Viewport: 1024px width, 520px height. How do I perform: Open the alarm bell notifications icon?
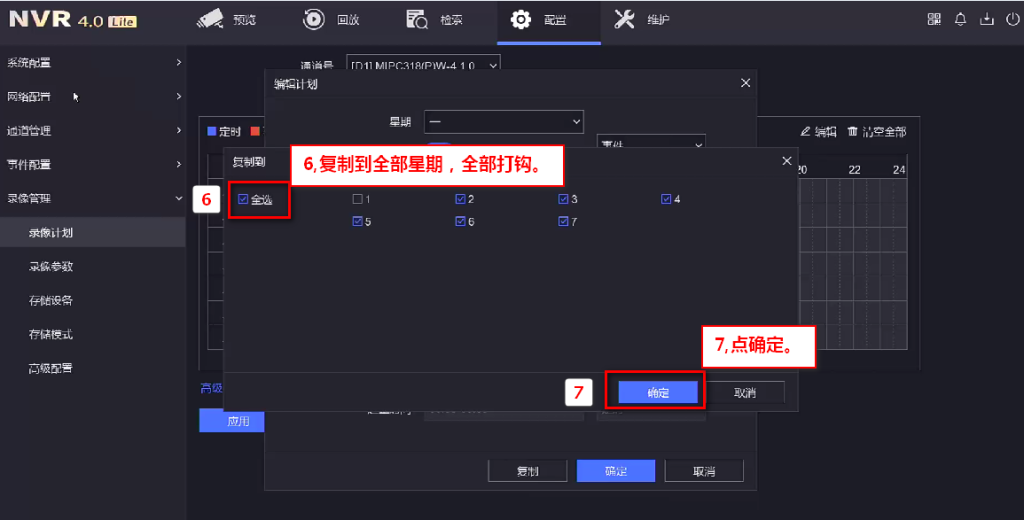(x=960, y=19)
